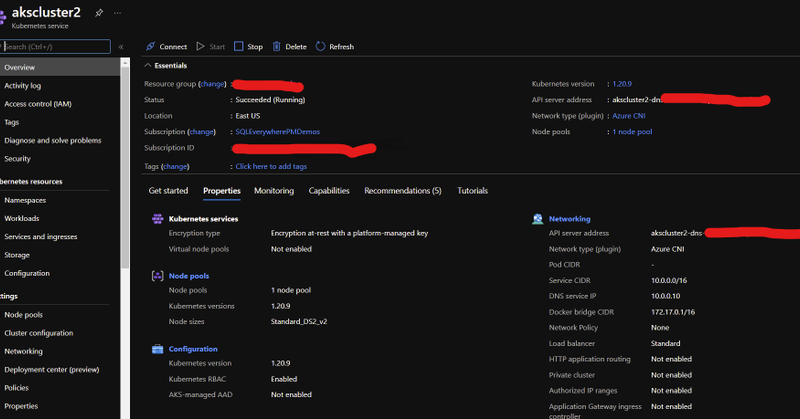Viewport: 800px width, 419px height.
Task: Select the East US location value
Action: pyautogui.click(x=247, y=116)
